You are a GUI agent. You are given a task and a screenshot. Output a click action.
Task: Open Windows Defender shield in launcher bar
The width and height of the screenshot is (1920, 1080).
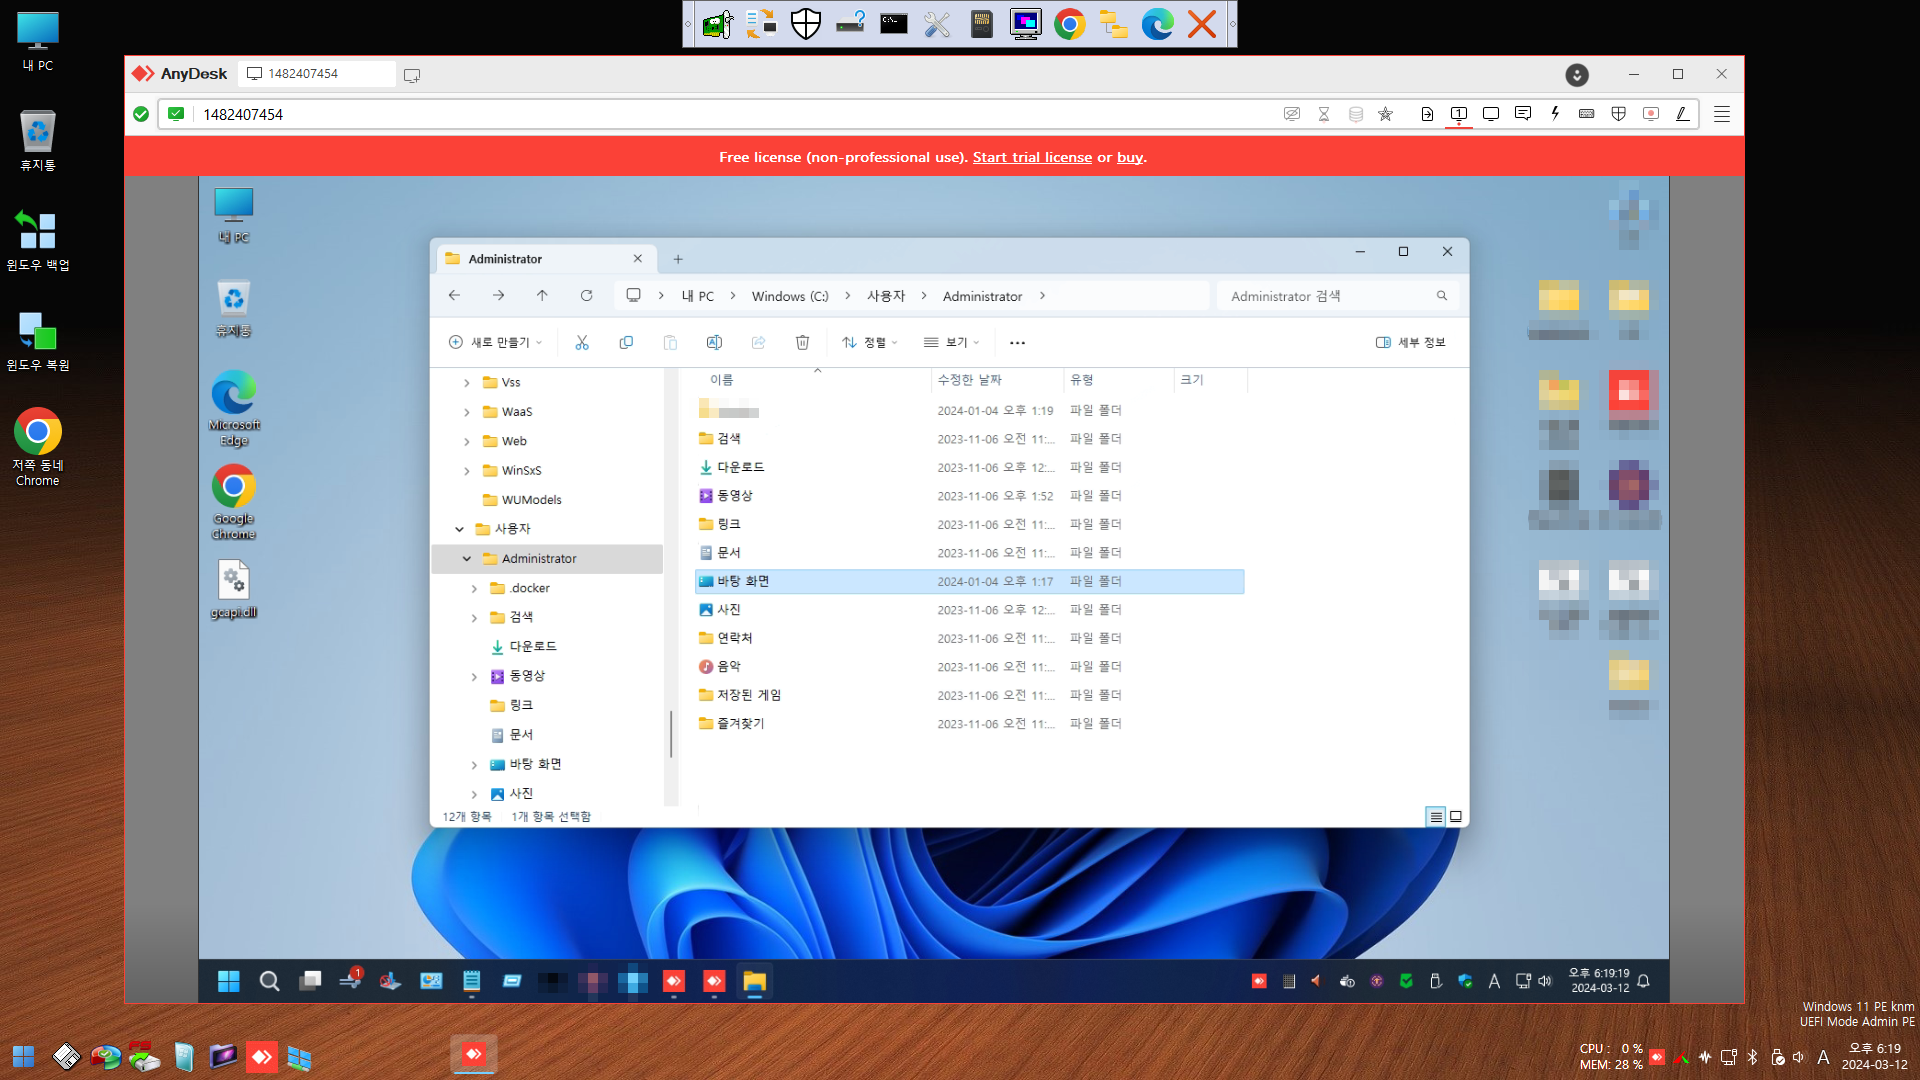(x=806, y=24)
